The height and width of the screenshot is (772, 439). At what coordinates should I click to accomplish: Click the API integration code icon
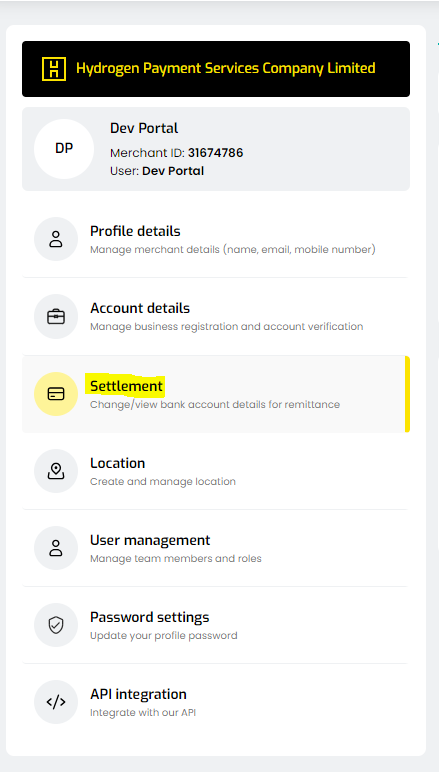pyautogui.click(x=56, y=702)
